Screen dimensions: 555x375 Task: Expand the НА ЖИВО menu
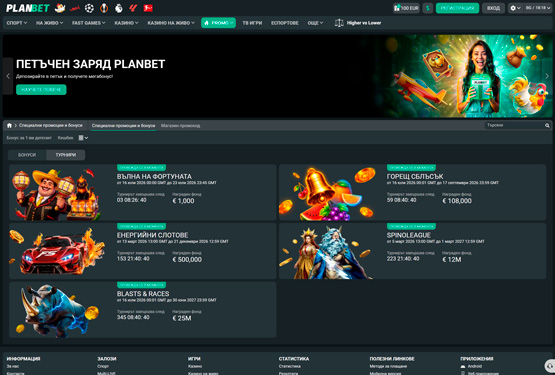coord(49,23)
